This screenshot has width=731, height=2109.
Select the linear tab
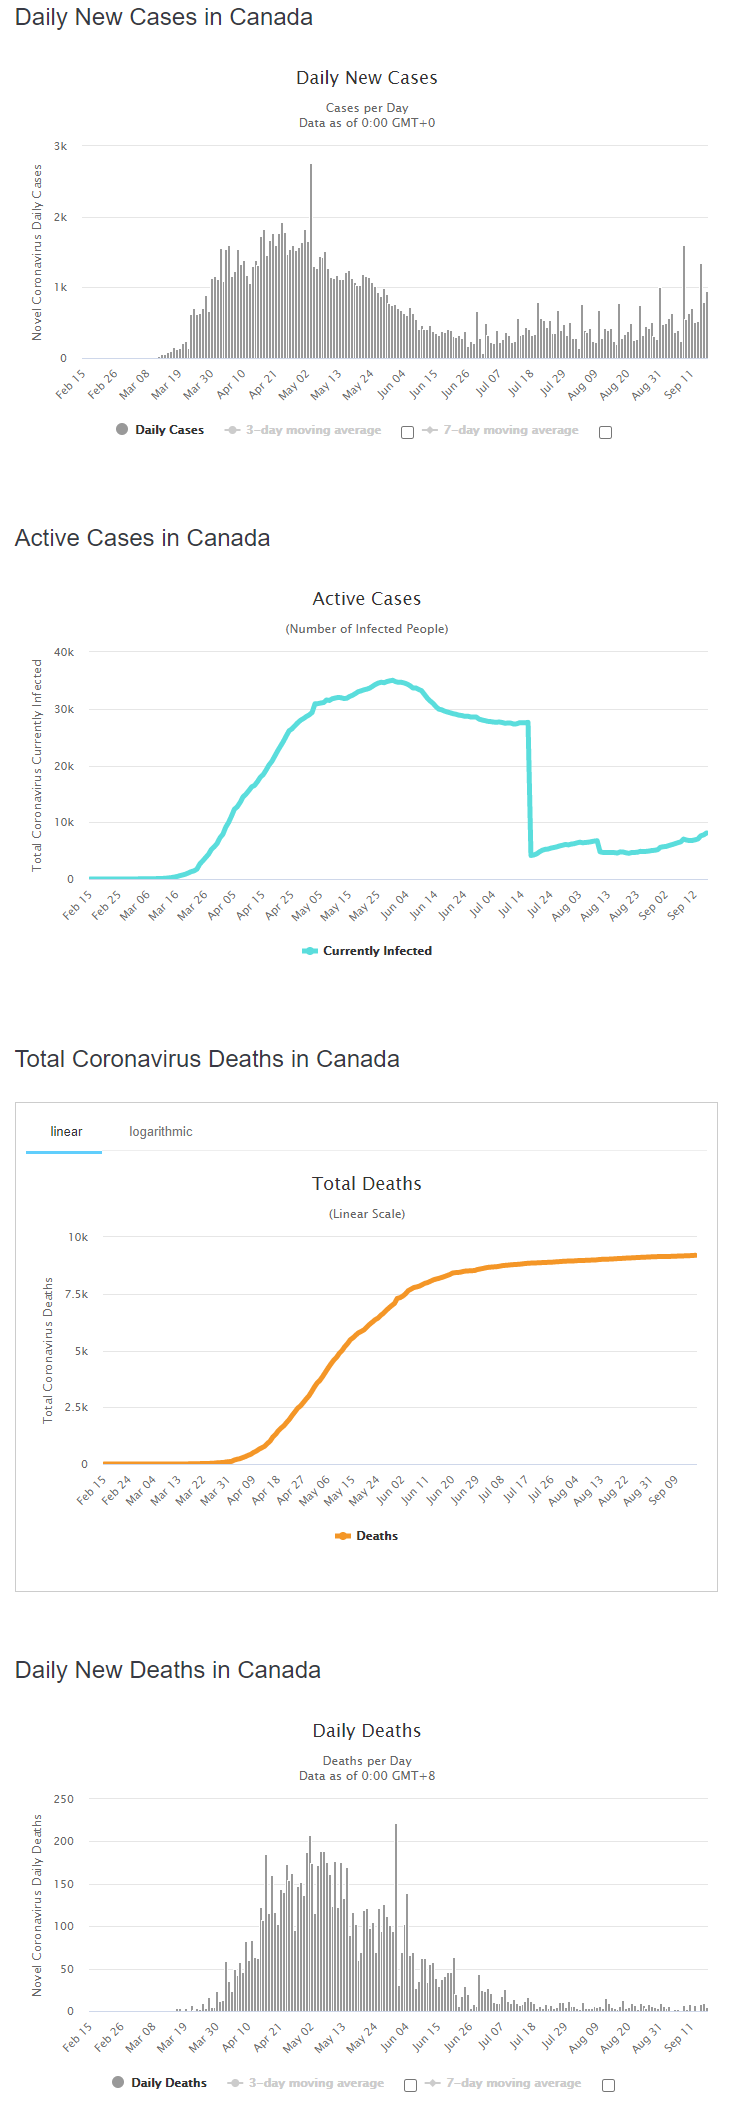pos(66,1131)
